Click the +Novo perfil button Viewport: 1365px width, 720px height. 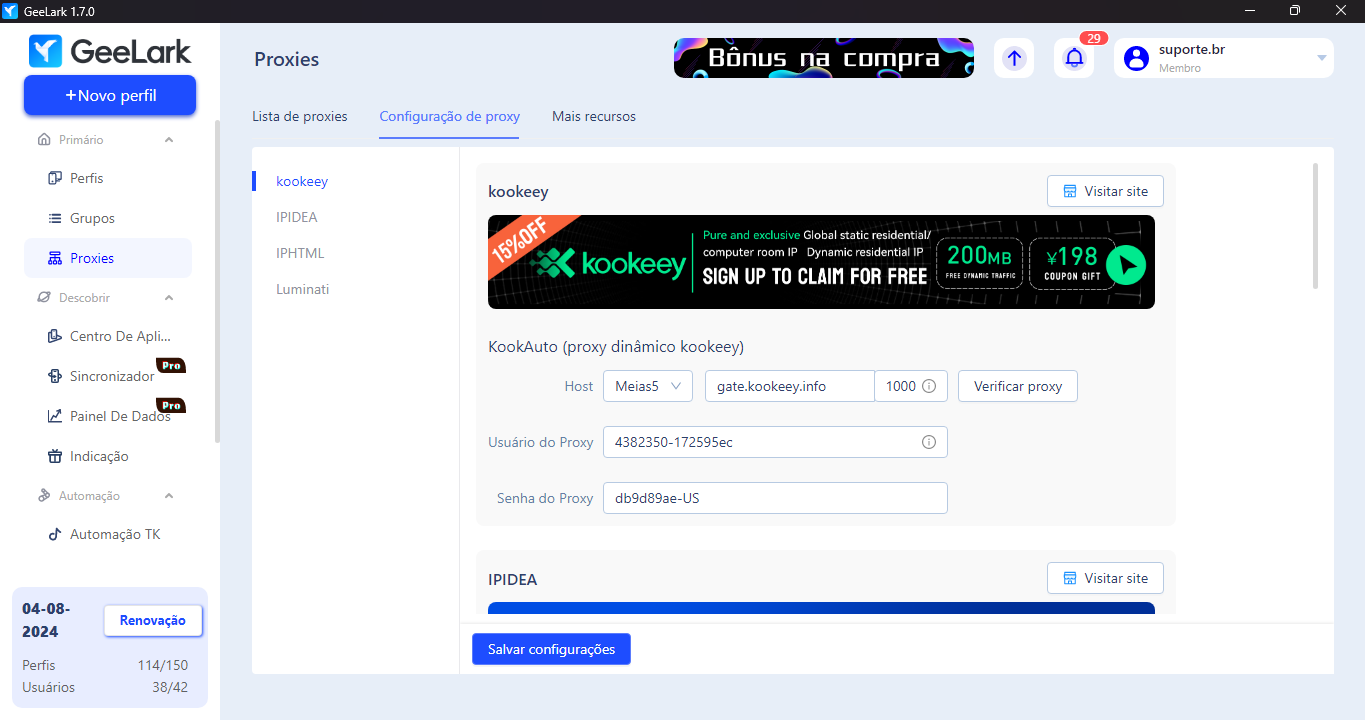[x=110, y=96]
